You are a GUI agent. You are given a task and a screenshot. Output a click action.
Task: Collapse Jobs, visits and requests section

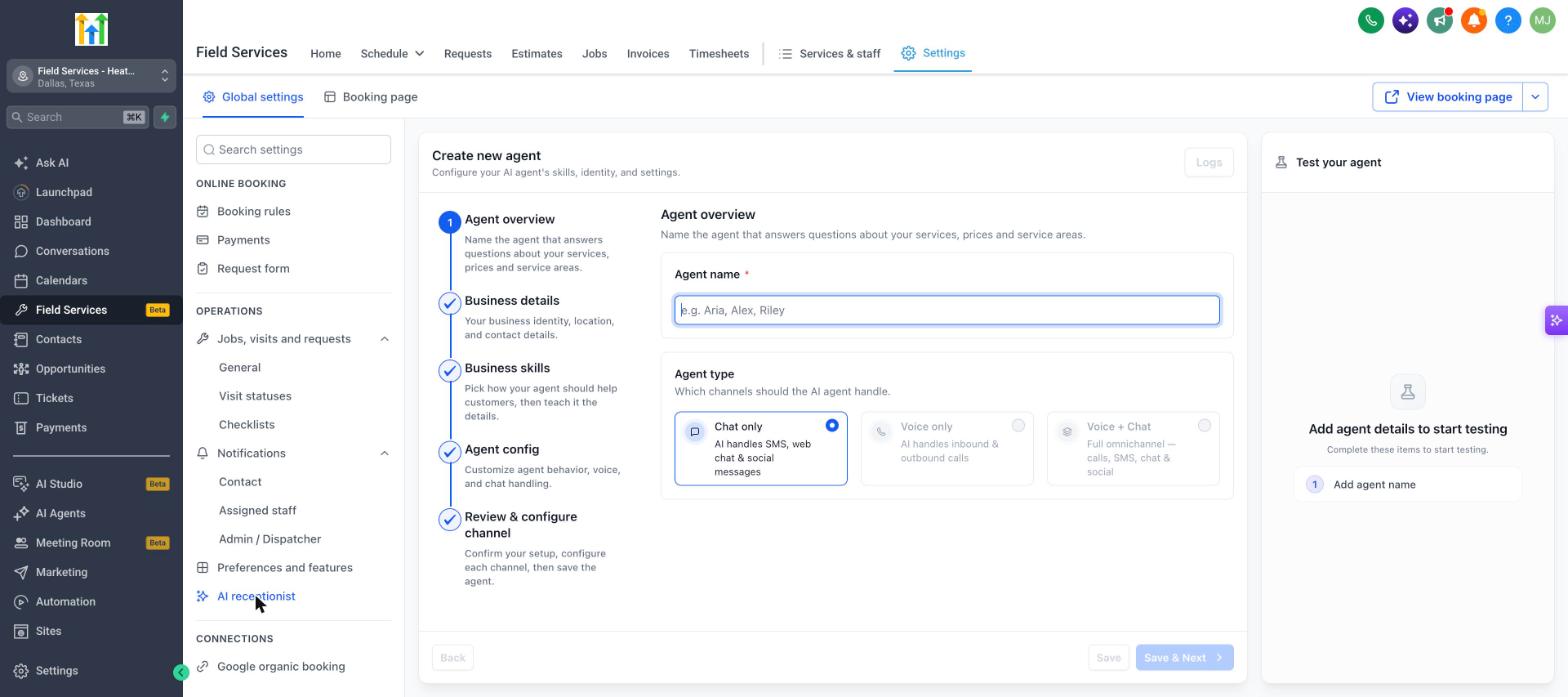tap(384, 339)
